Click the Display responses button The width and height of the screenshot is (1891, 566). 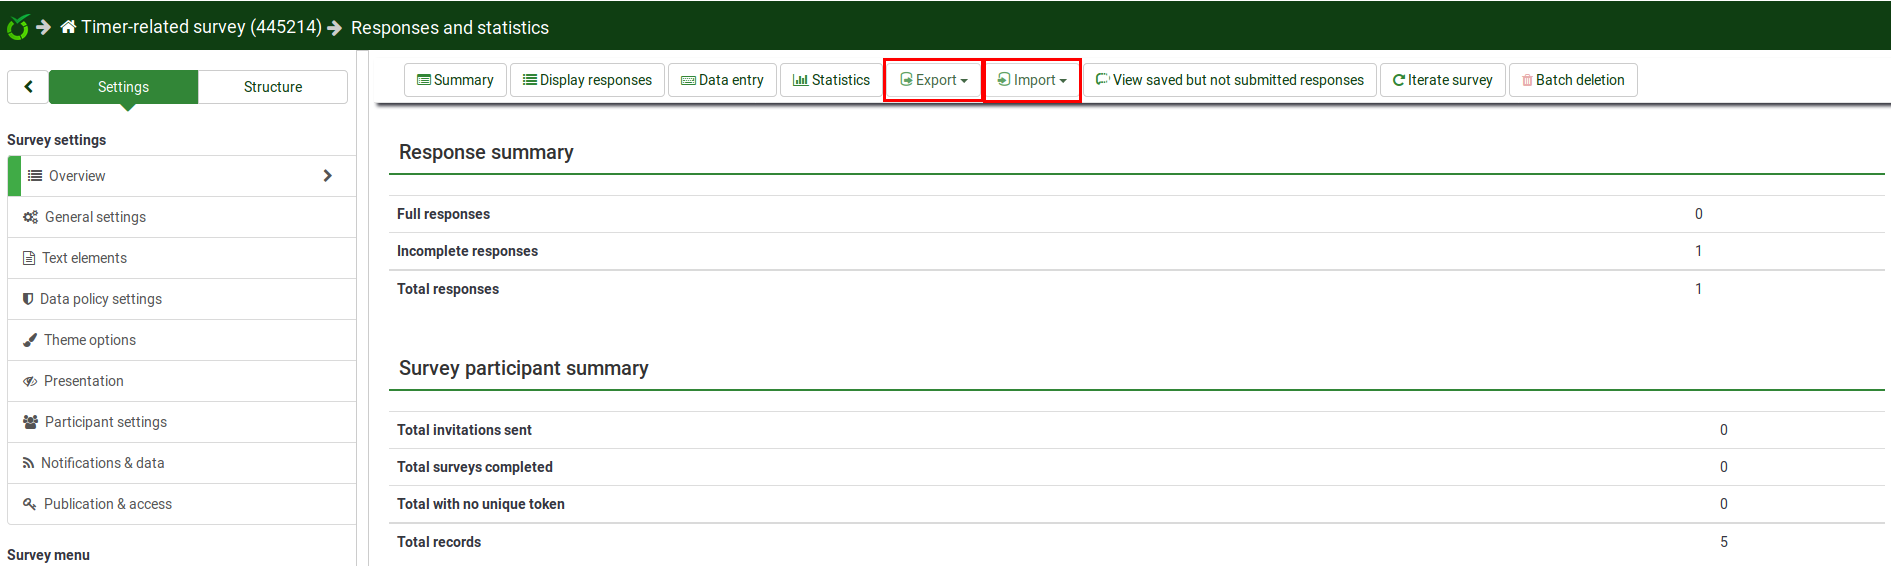[x=587, y=80]
